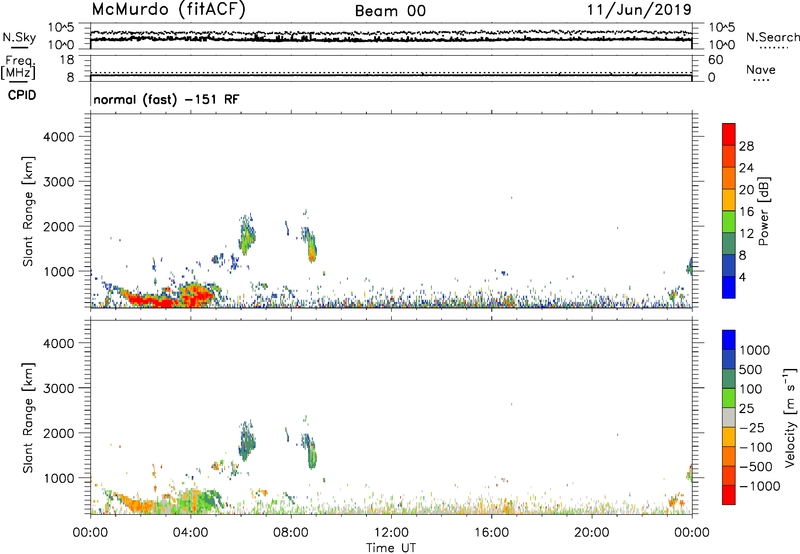Screen dimensions: 800x554
Task: Click the date 11/Jun/2019
Action: point(639,10)
